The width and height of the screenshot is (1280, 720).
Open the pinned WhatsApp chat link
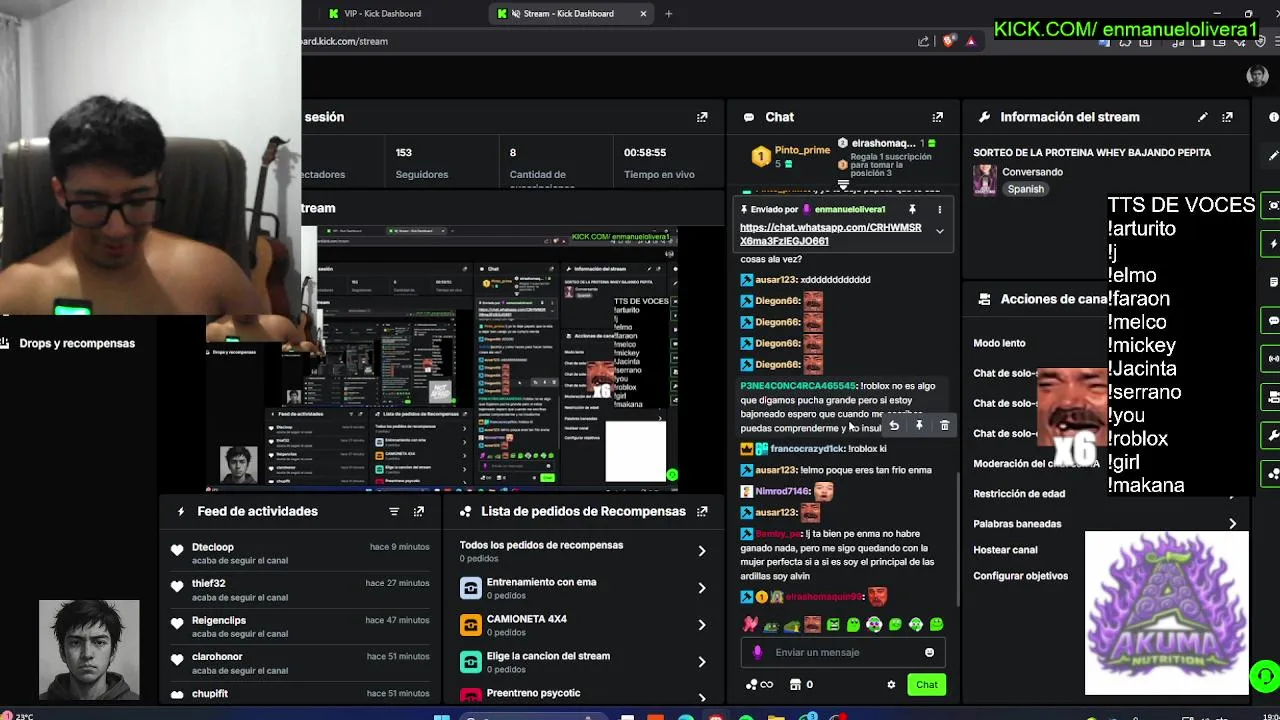tap(830, 234)
